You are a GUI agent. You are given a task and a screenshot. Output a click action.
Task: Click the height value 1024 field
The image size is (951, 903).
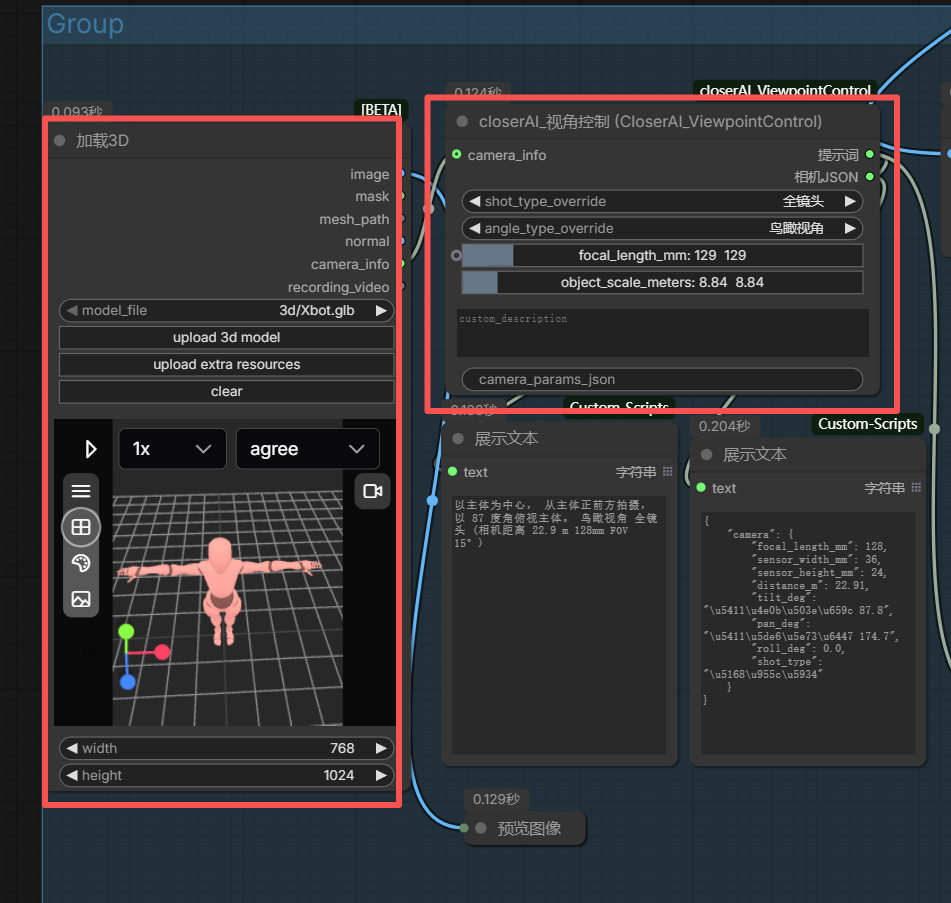click(x=226, y=776)
